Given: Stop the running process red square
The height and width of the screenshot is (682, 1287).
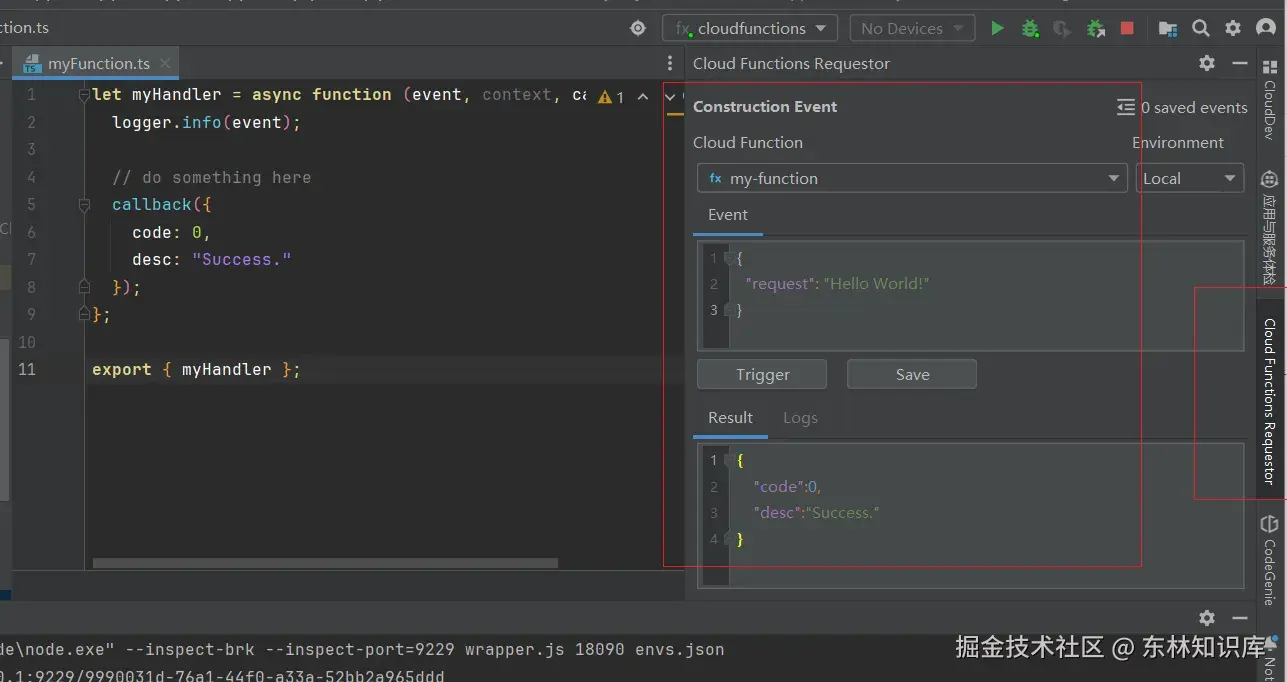Looking at the screenshot, I should [x=1127, y=29].
